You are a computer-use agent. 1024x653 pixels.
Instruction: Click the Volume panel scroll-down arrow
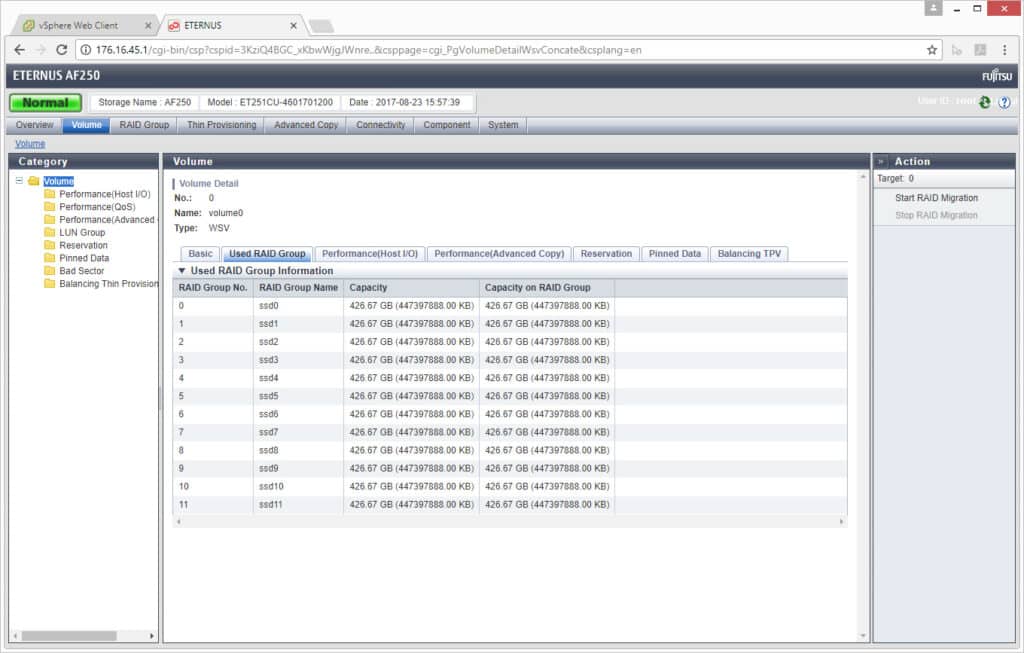pyautogui.click(x=863, y=635)
